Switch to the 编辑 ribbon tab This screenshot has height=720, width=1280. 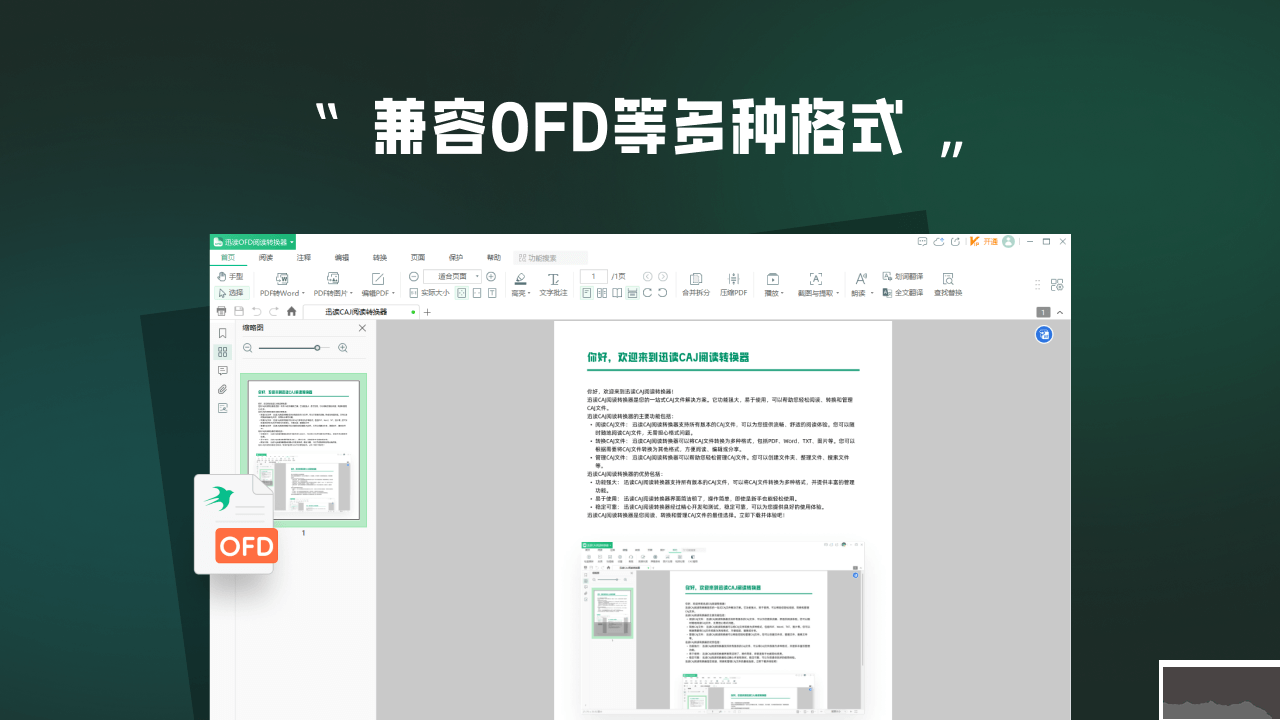[x=342, y=258]
